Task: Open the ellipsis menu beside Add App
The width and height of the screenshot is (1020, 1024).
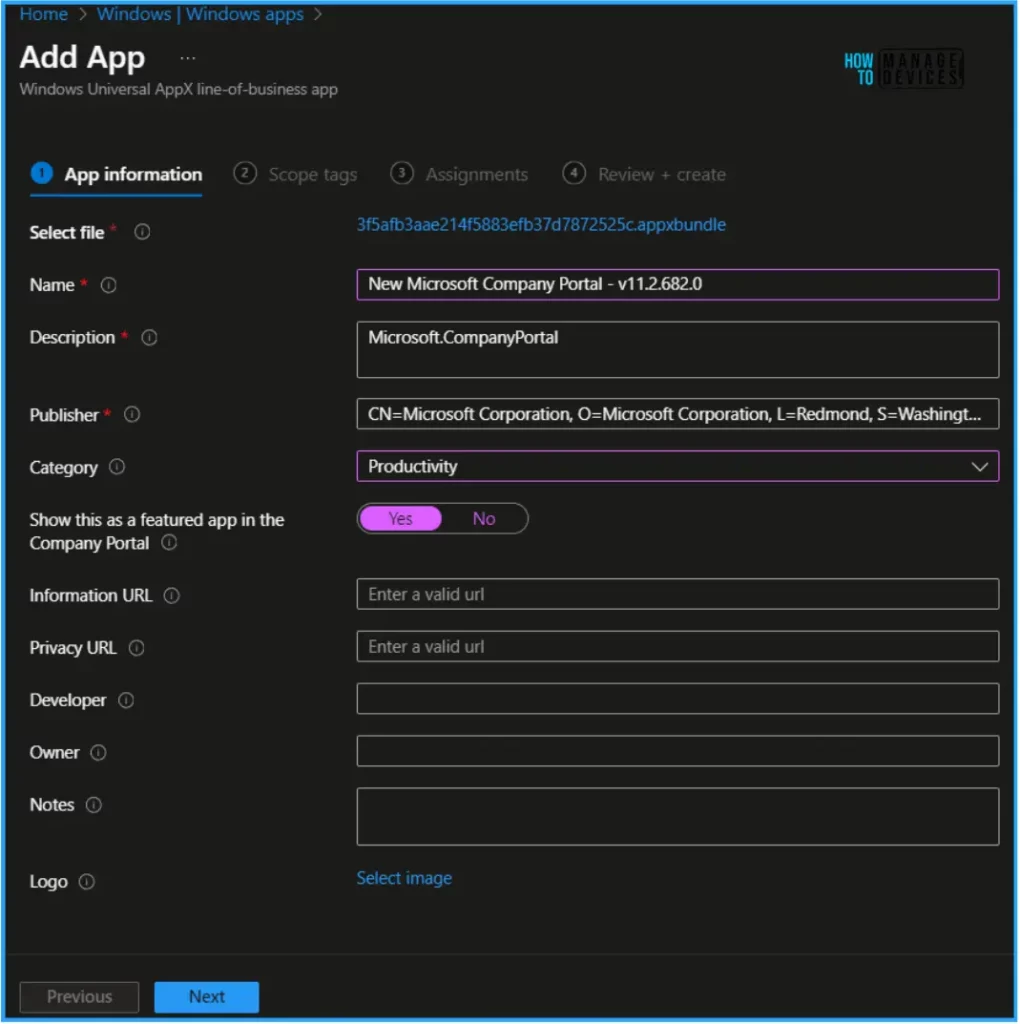Action: point(187,58)
